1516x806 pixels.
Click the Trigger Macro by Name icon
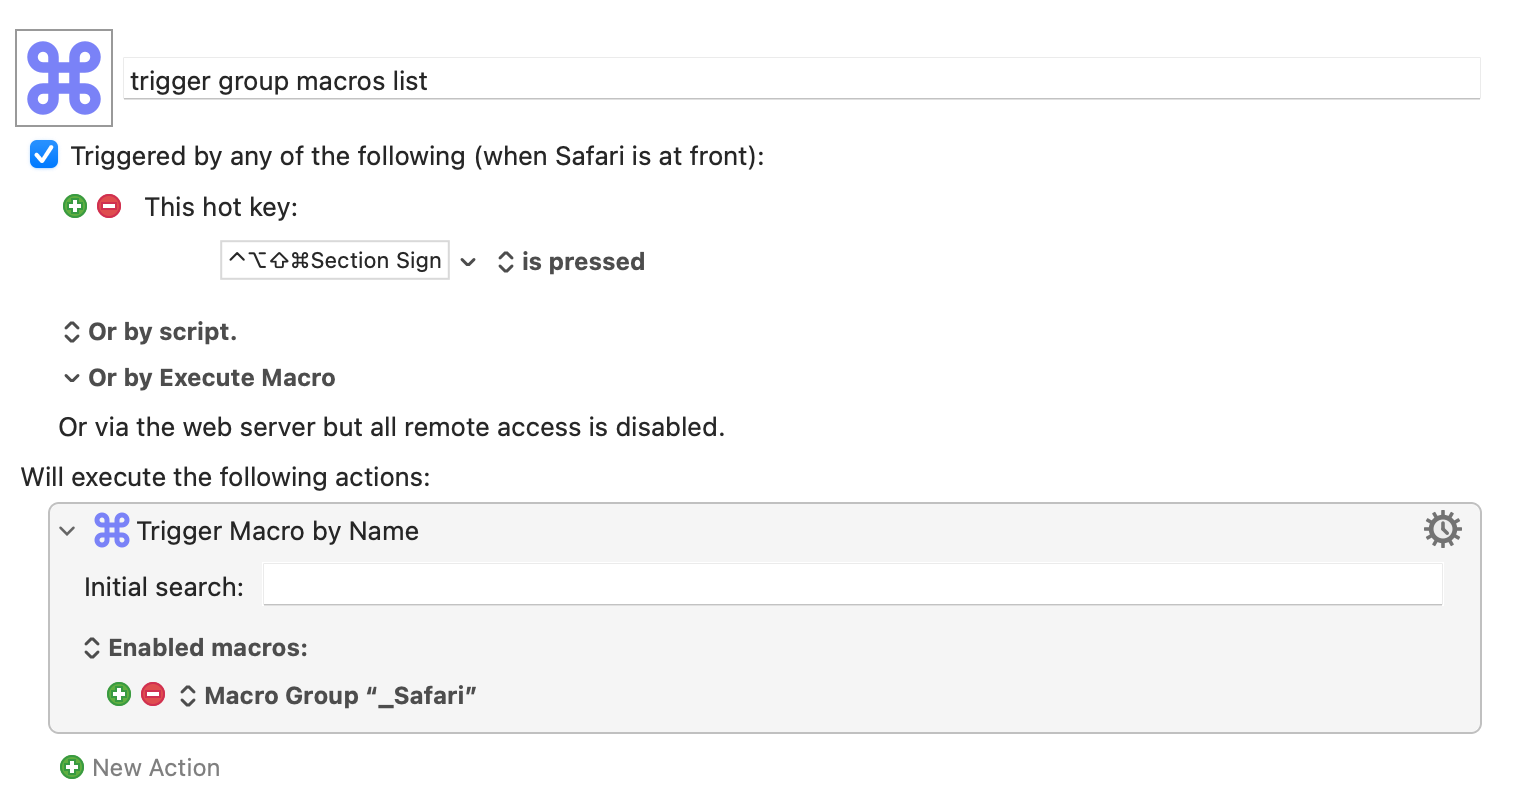coord(111,530)
